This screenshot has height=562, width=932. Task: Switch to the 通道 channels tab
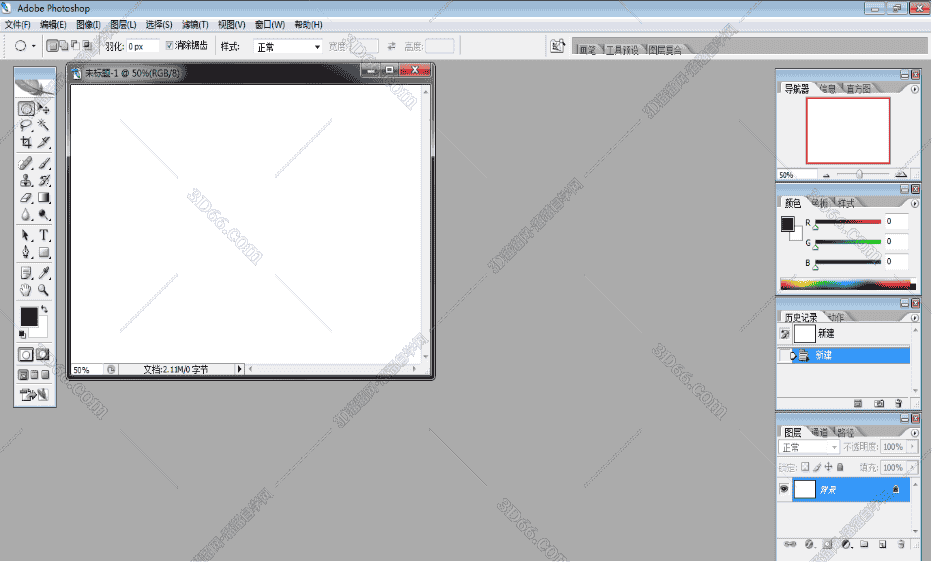(x=819, y=432)
